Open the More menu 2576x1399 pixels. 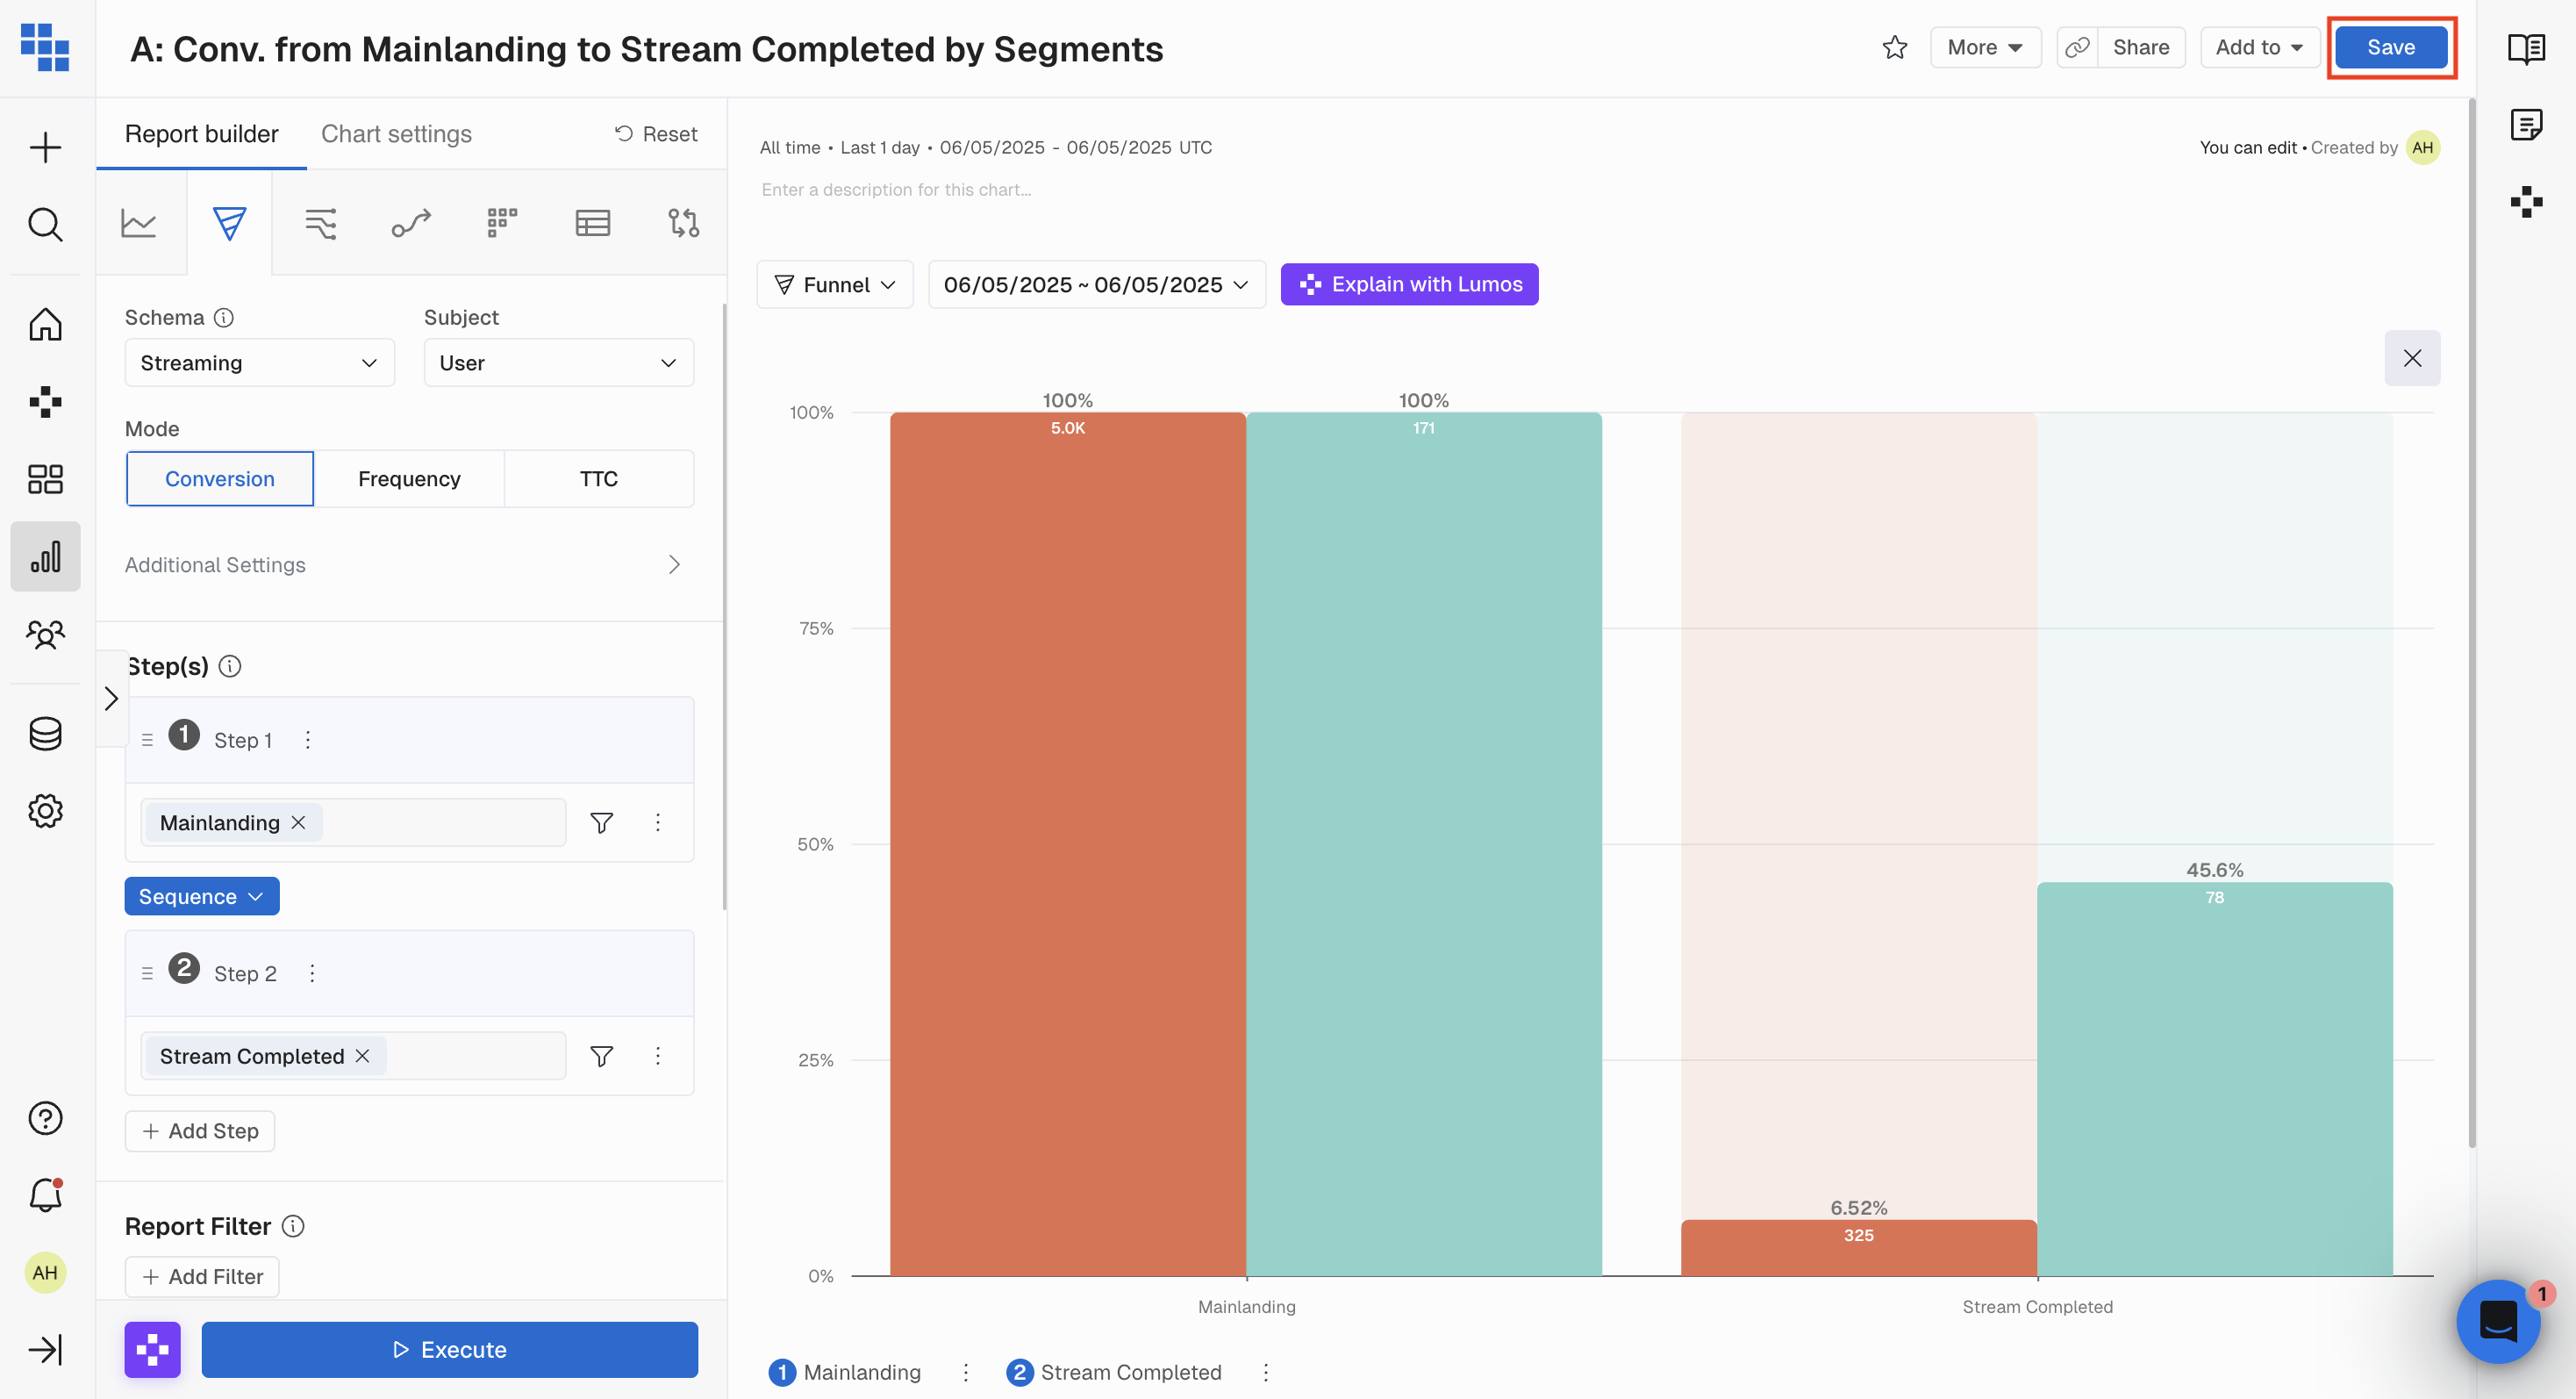tap(1984, 48)
